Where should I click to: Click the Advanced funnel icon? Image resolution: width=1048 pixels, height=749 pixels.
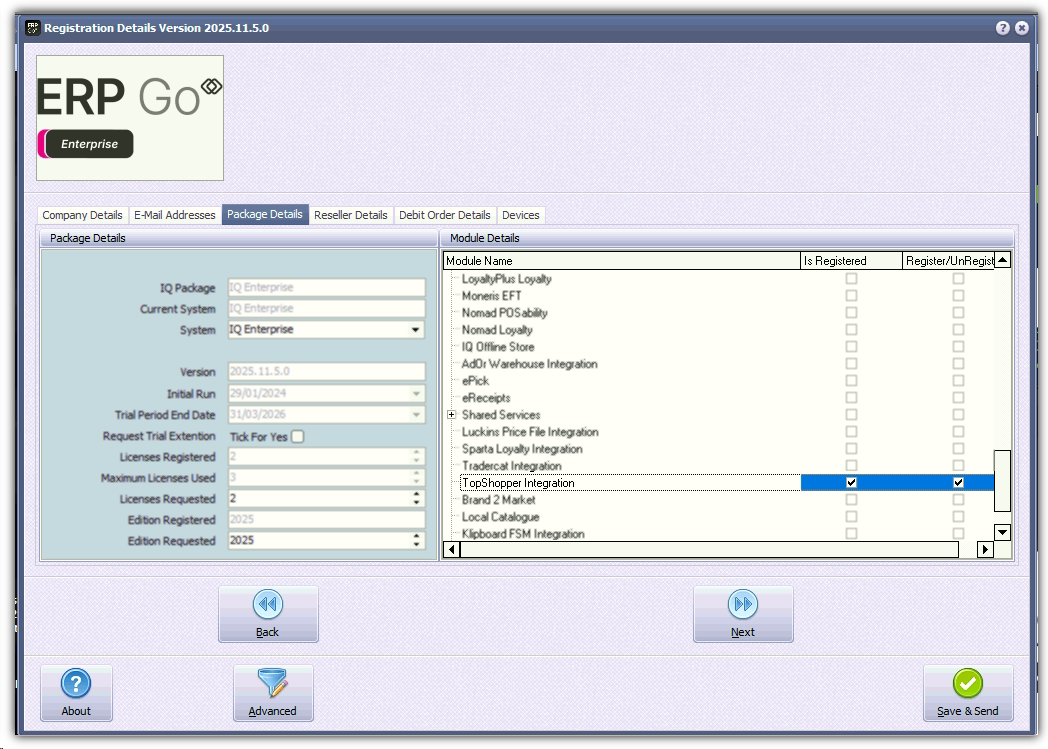coord(272,684)
